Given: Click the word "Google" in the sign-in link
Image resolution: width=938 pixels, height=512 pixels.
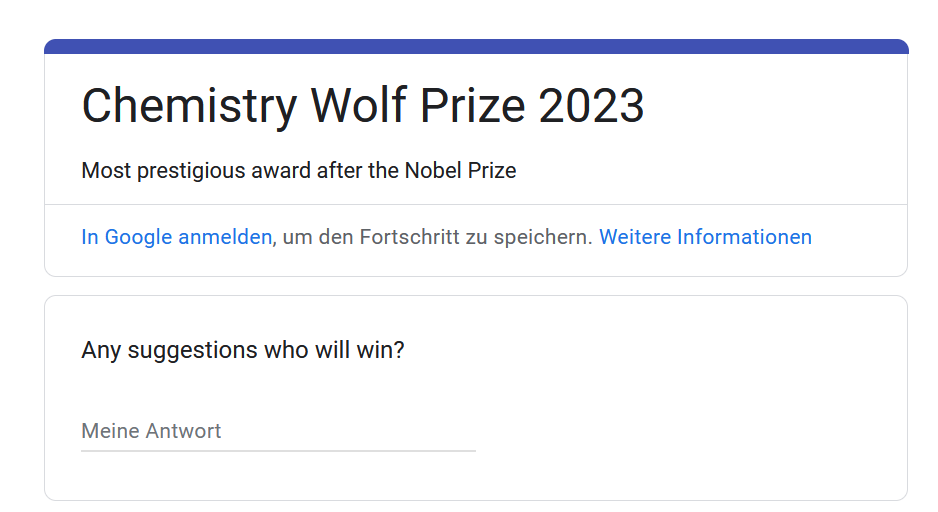Looking at the screenshot, I should (139, 237).
